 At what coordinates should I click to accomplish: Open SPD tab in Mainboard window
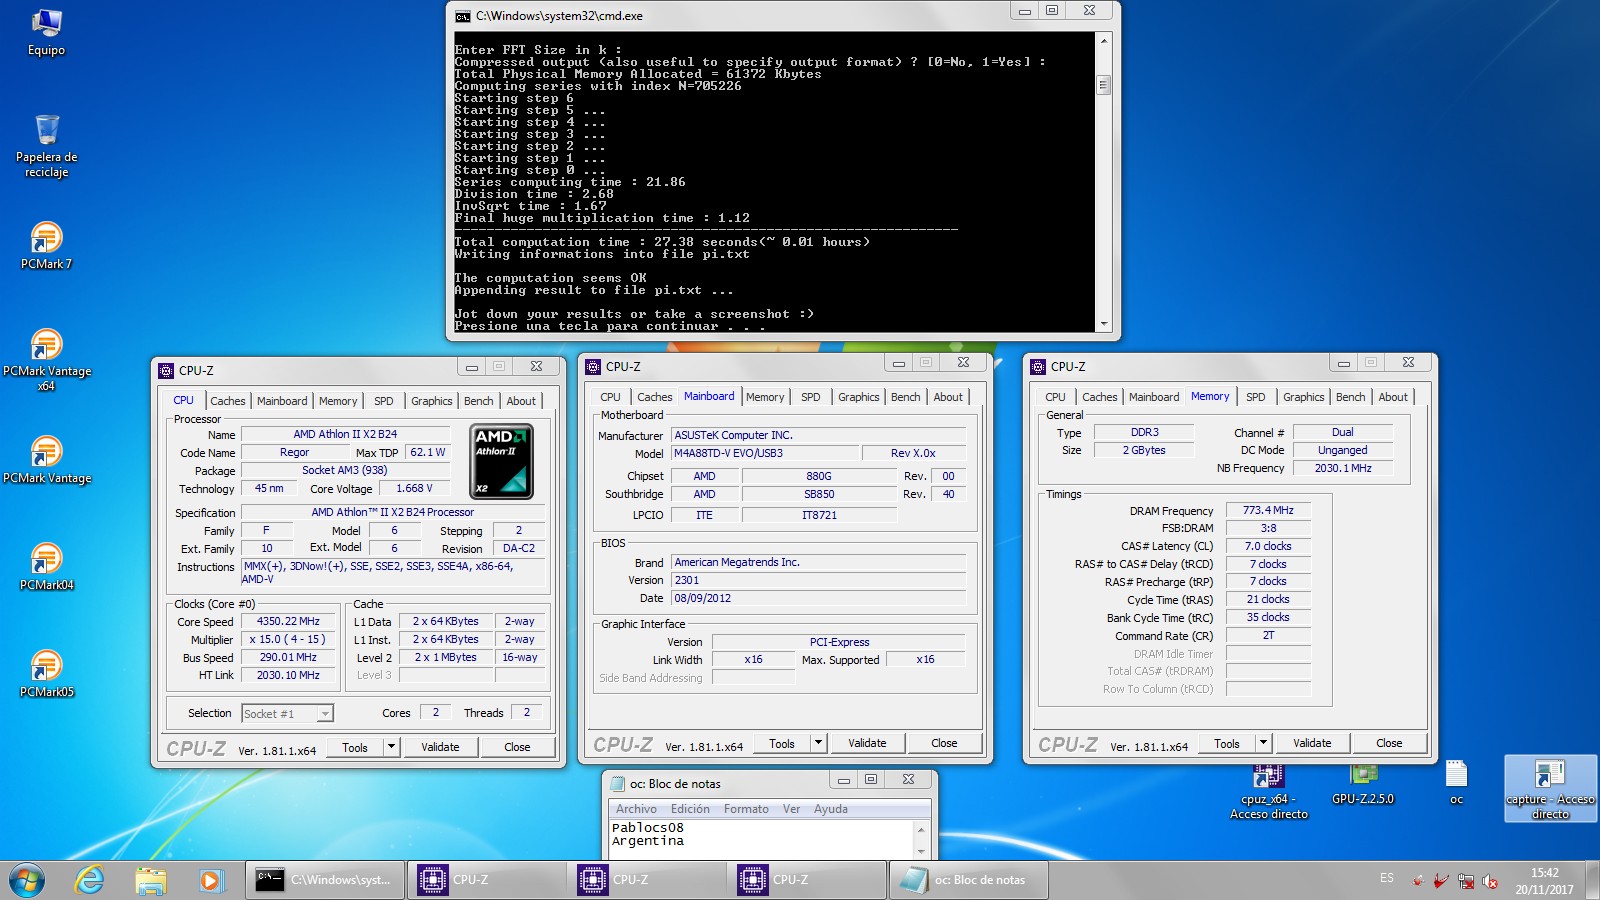coord(811,397)
